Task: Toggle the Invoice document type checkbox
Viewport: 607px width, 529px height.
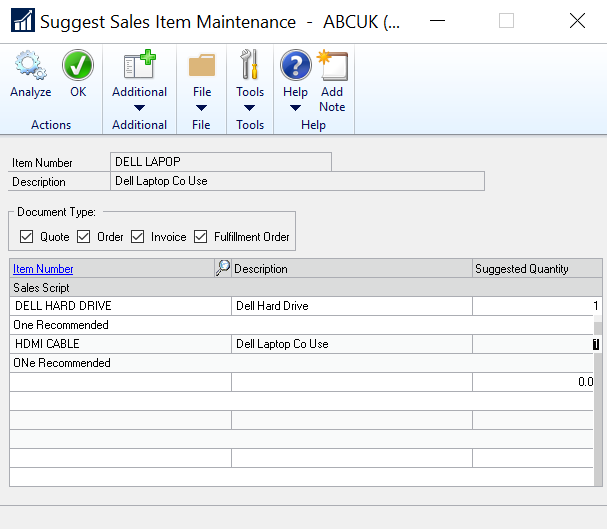Action: (137, 236)
